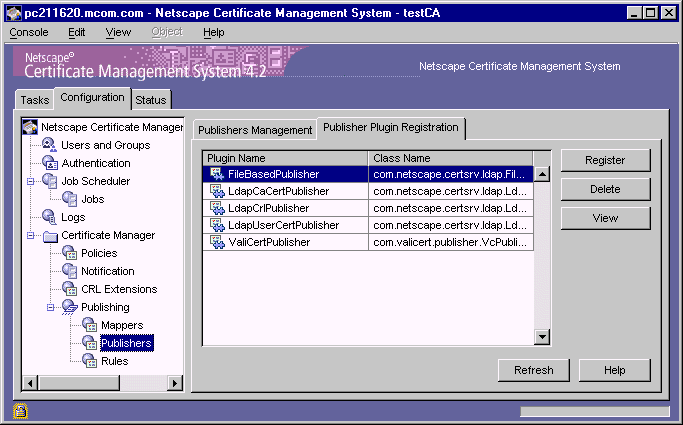Viewport: 683px width, 425px height.
Task: Select the FileBasedPublisher row name
Action: coord(274,174)
